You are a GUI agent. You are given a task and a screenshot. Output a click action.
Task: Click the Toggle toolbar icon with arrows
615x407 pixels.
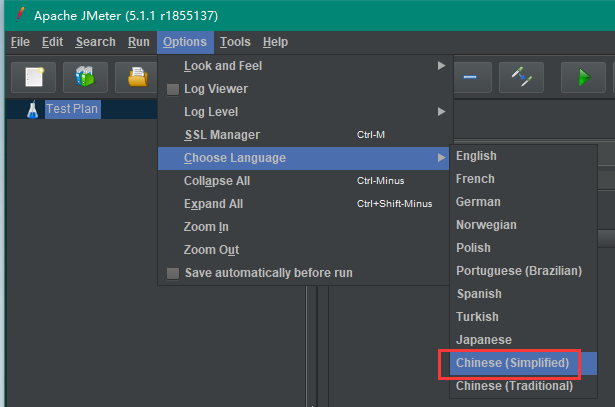click(521, 77)
